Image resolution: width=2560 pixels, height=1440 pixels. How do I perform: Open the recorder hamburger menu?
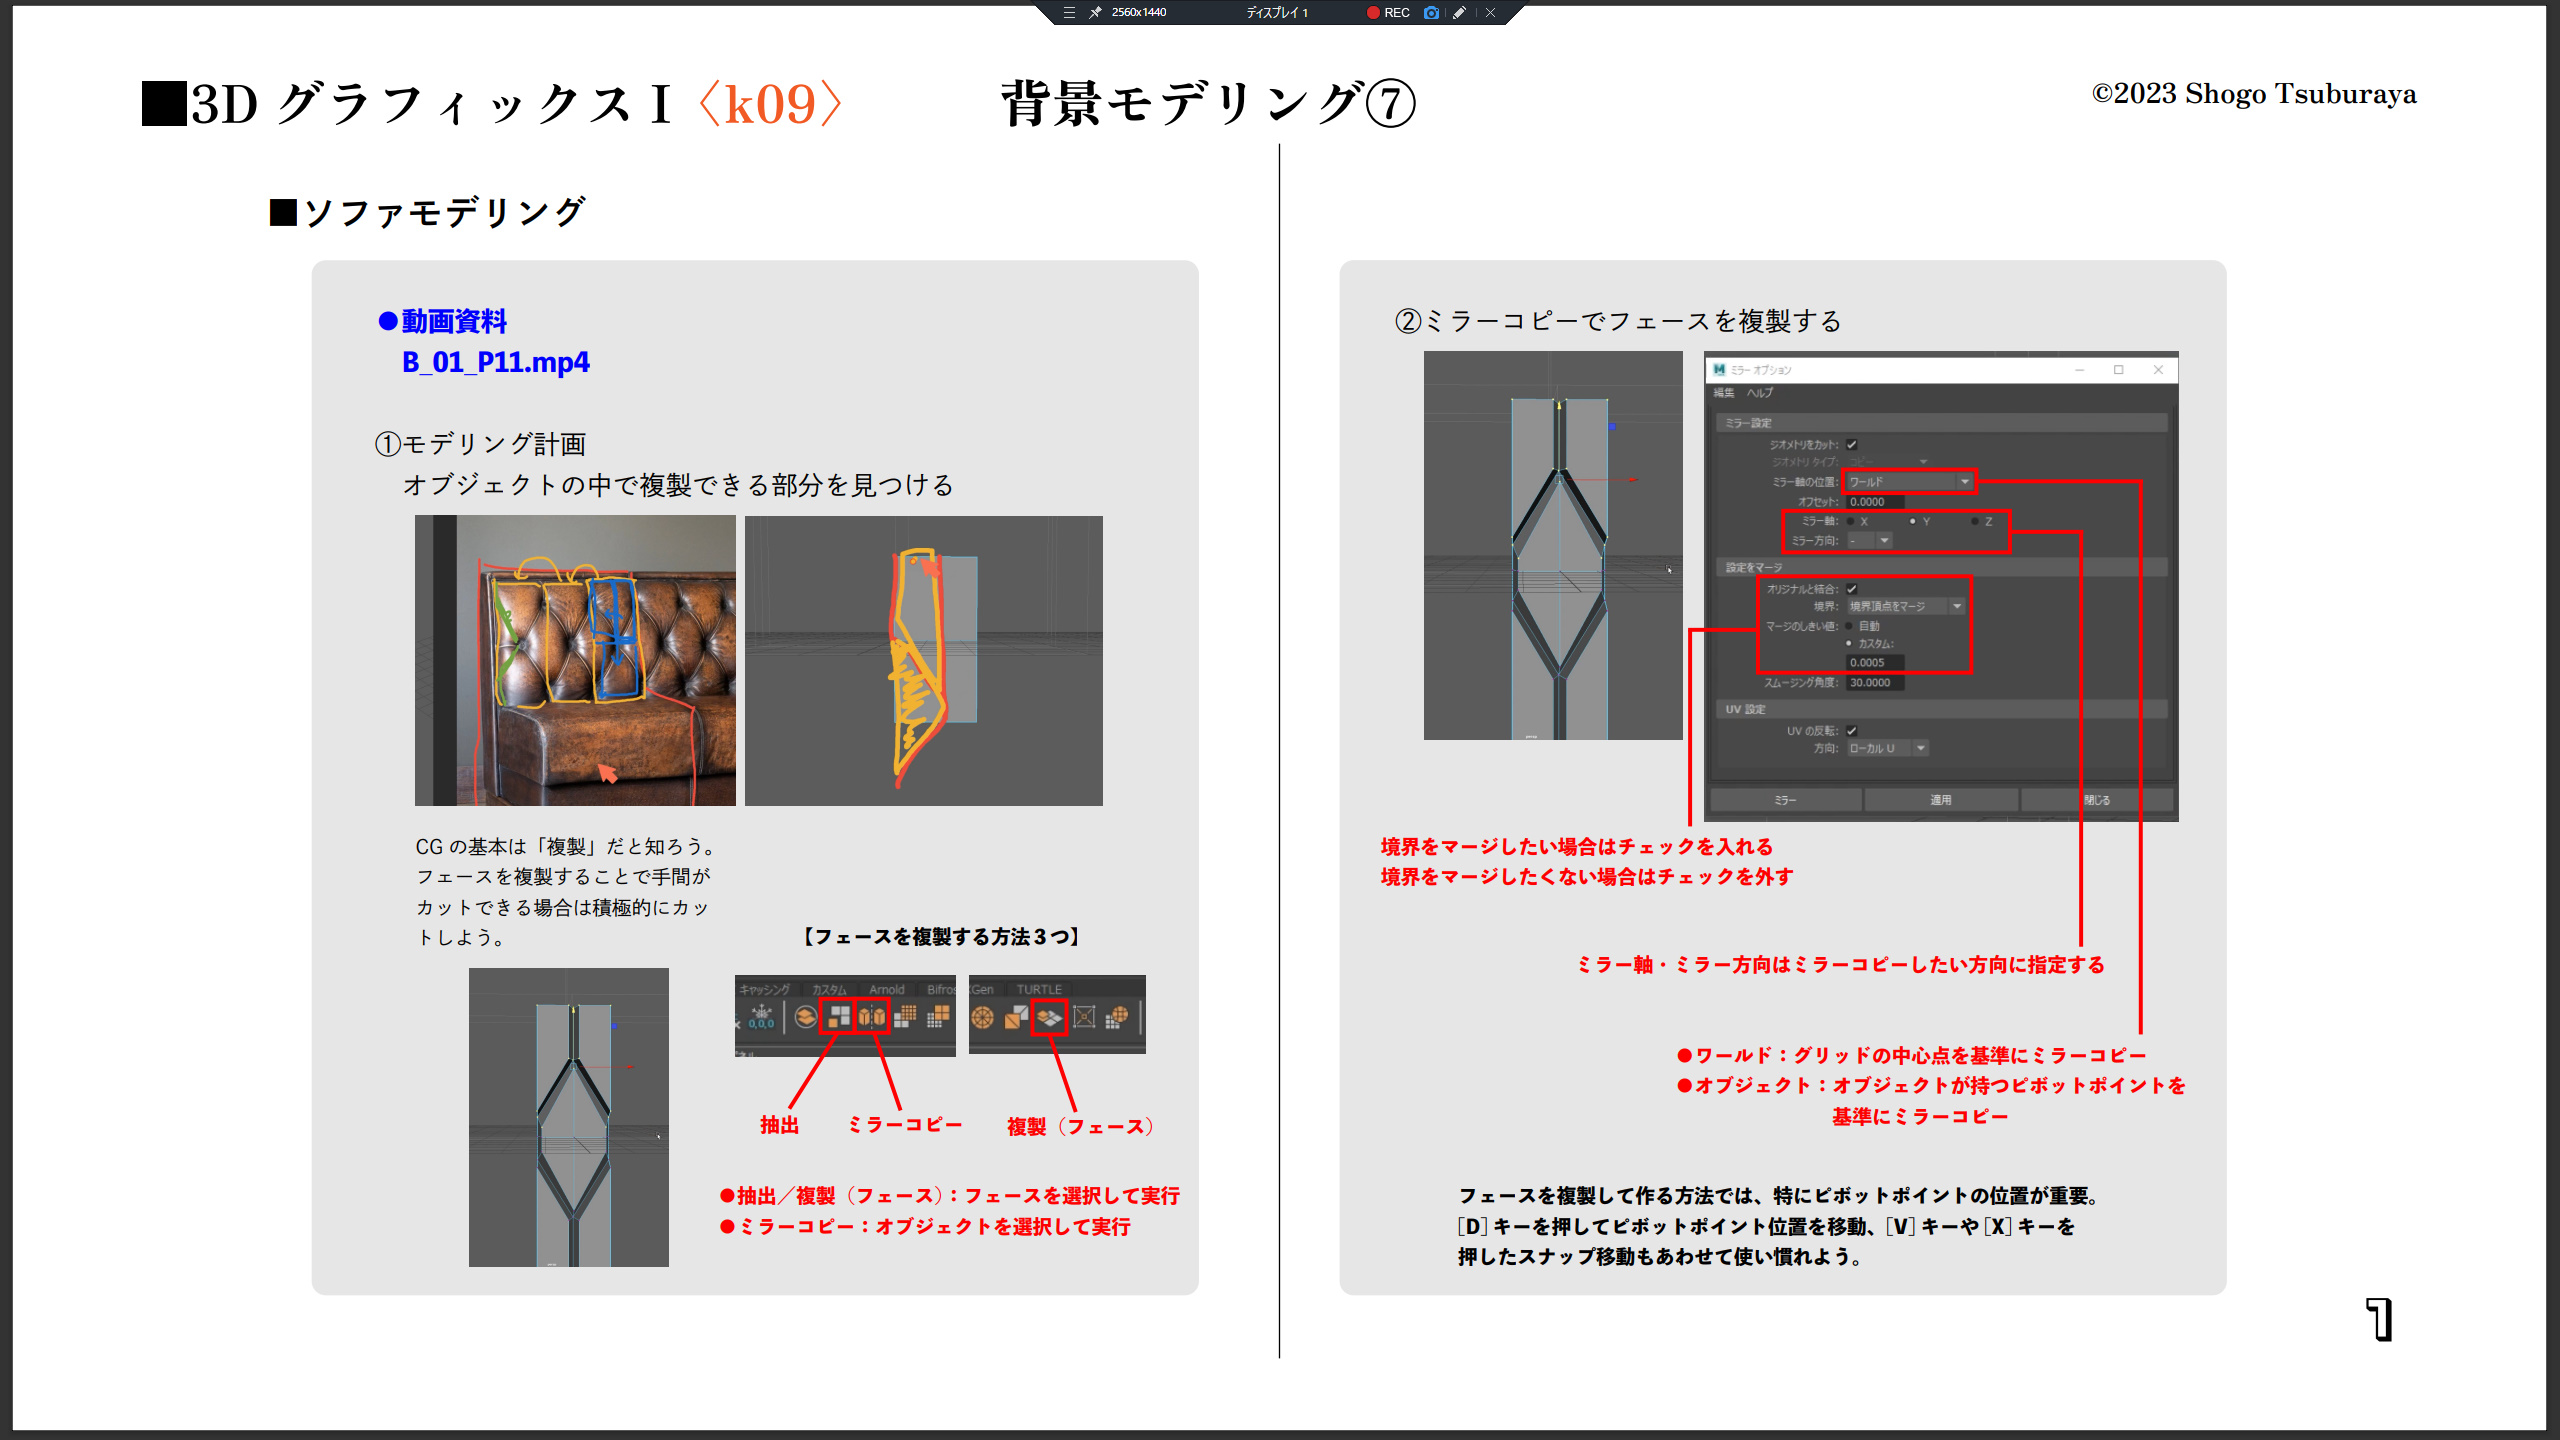tap(1069, 13)
